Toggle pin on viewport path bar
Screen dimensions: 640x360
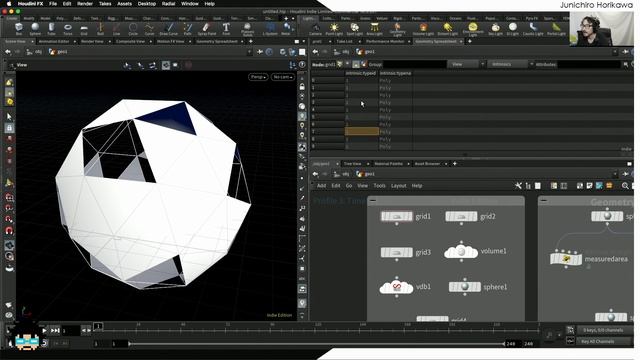(x=260, y=52)
